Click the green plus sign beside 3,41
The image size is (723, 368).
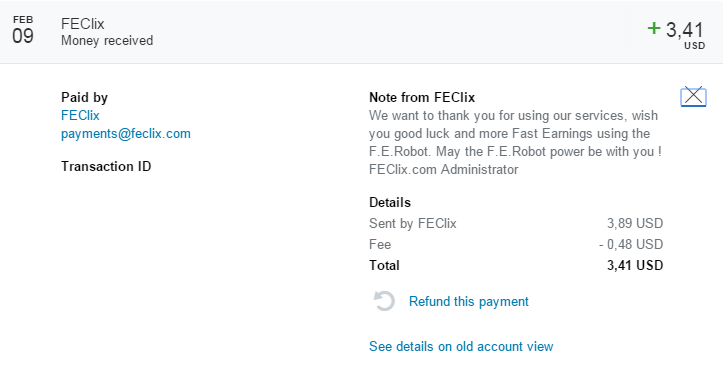point(653,29)
